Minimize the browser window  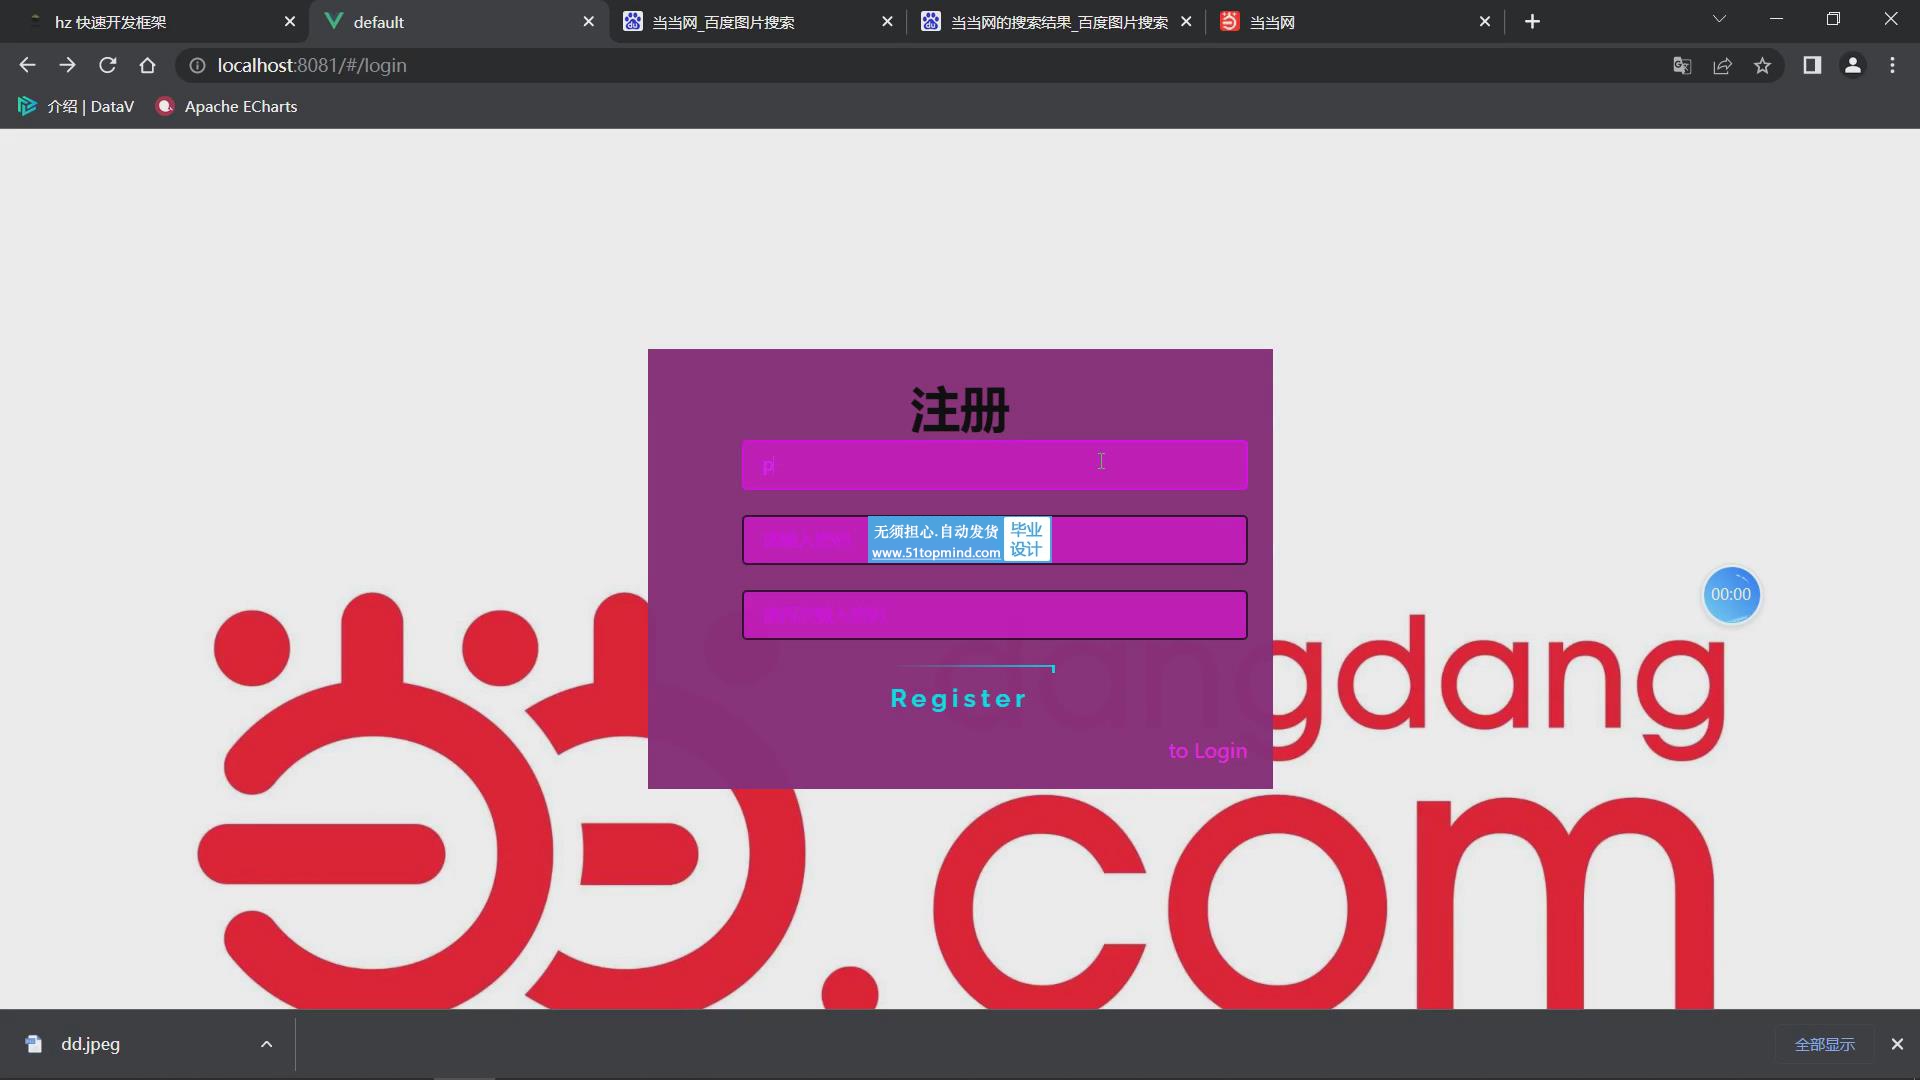pyautogui.click(x=1777, y=19)
